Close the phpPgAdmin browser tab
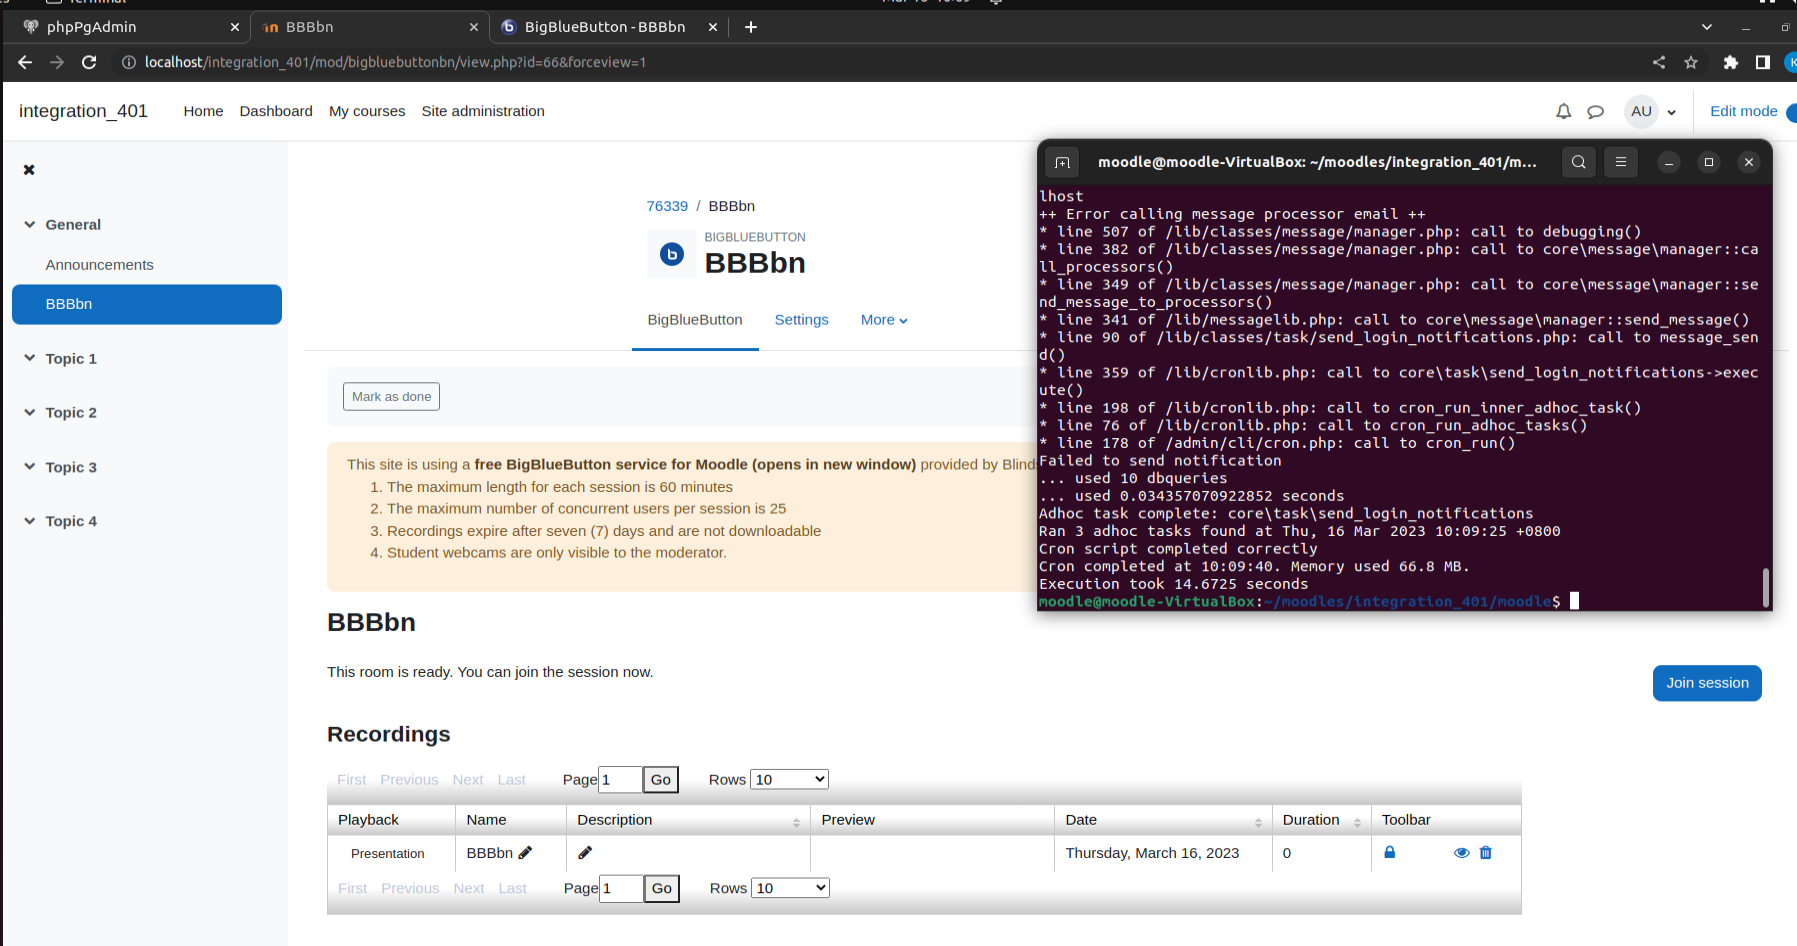The image size is (1797, 946). [235, 27]
